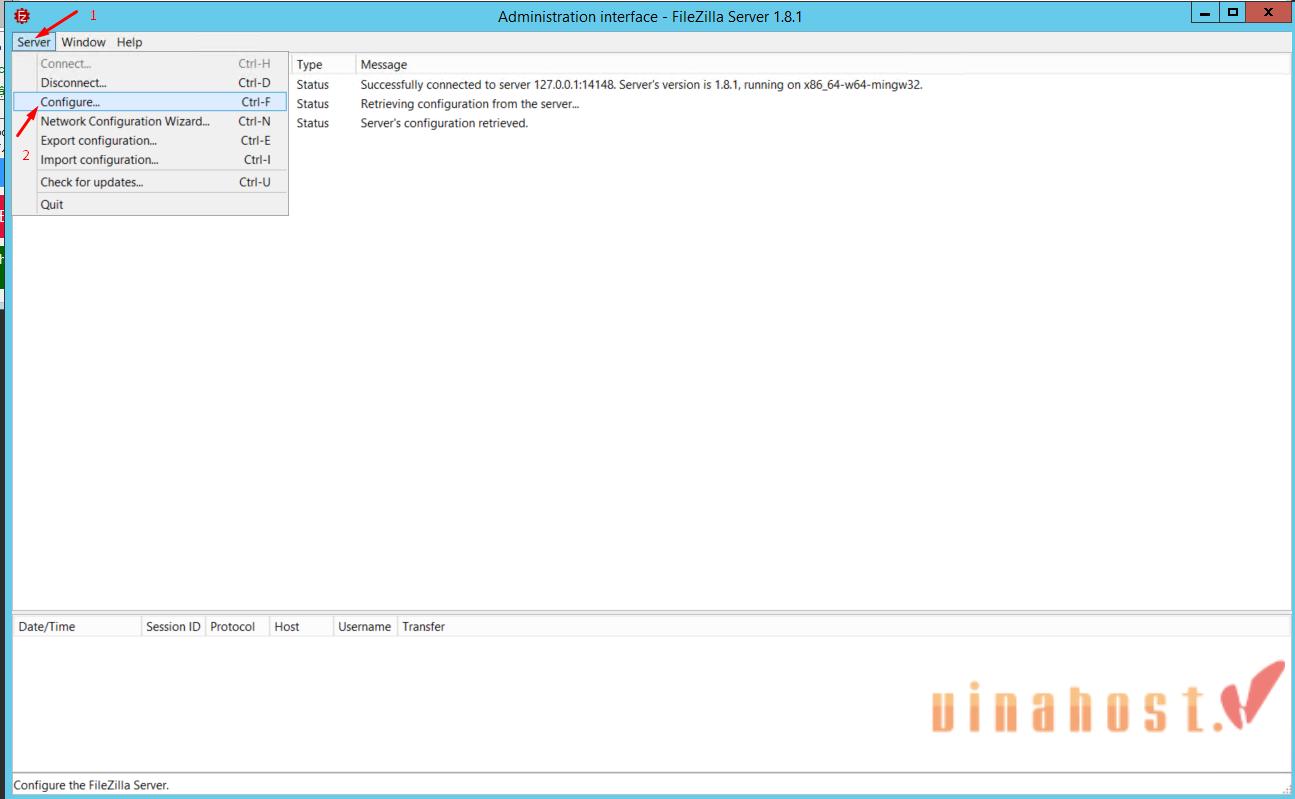The image size is (1295, 799).
Task: Click the Username column header
Action: [x=365, y=626]
